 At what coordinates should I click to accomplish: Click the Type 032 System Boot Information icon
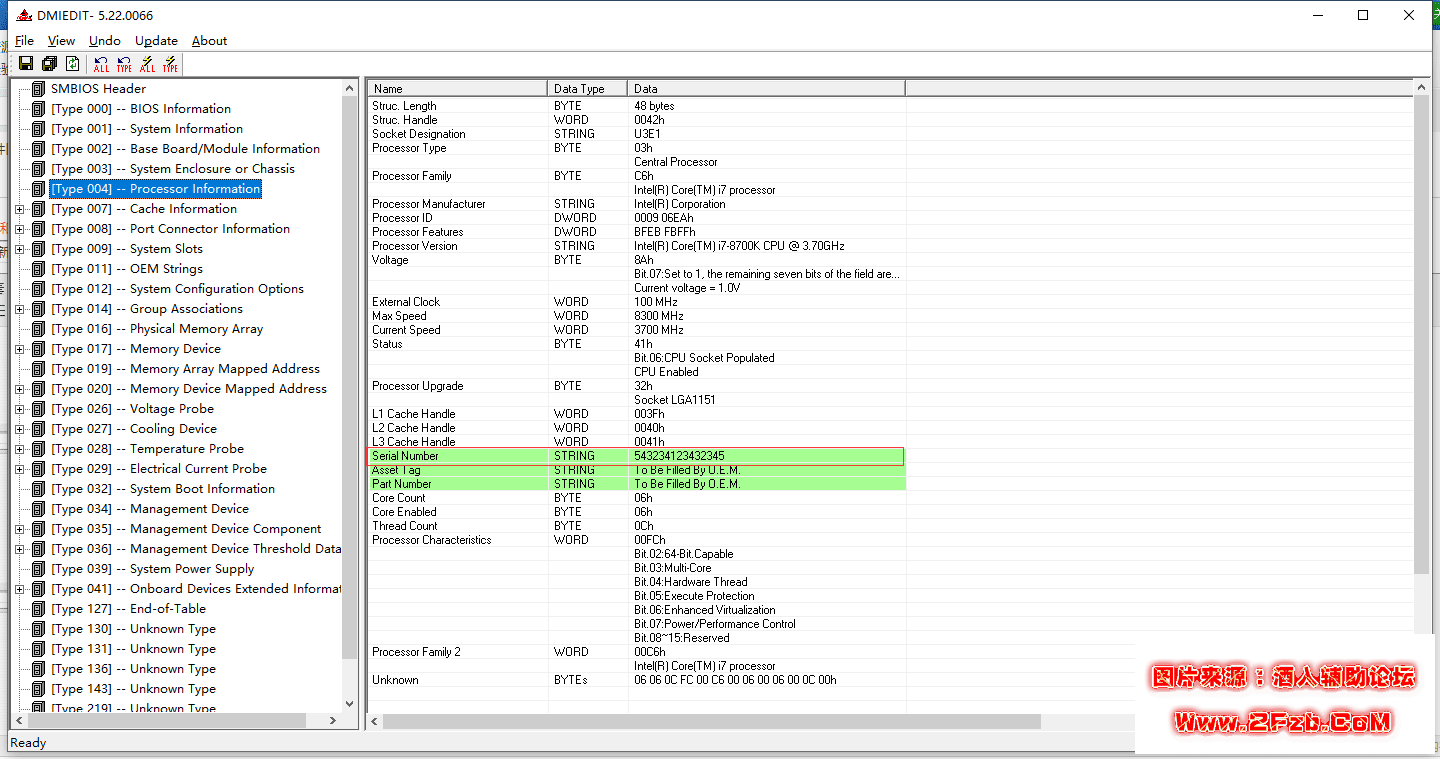pyautogui.click(x=39, y=489)
